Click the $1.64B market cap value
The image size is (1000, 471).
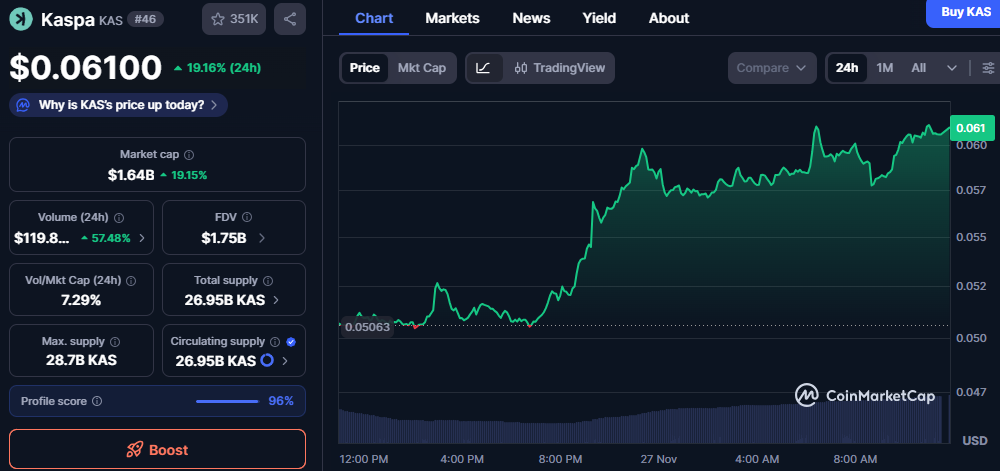point(131,175)
